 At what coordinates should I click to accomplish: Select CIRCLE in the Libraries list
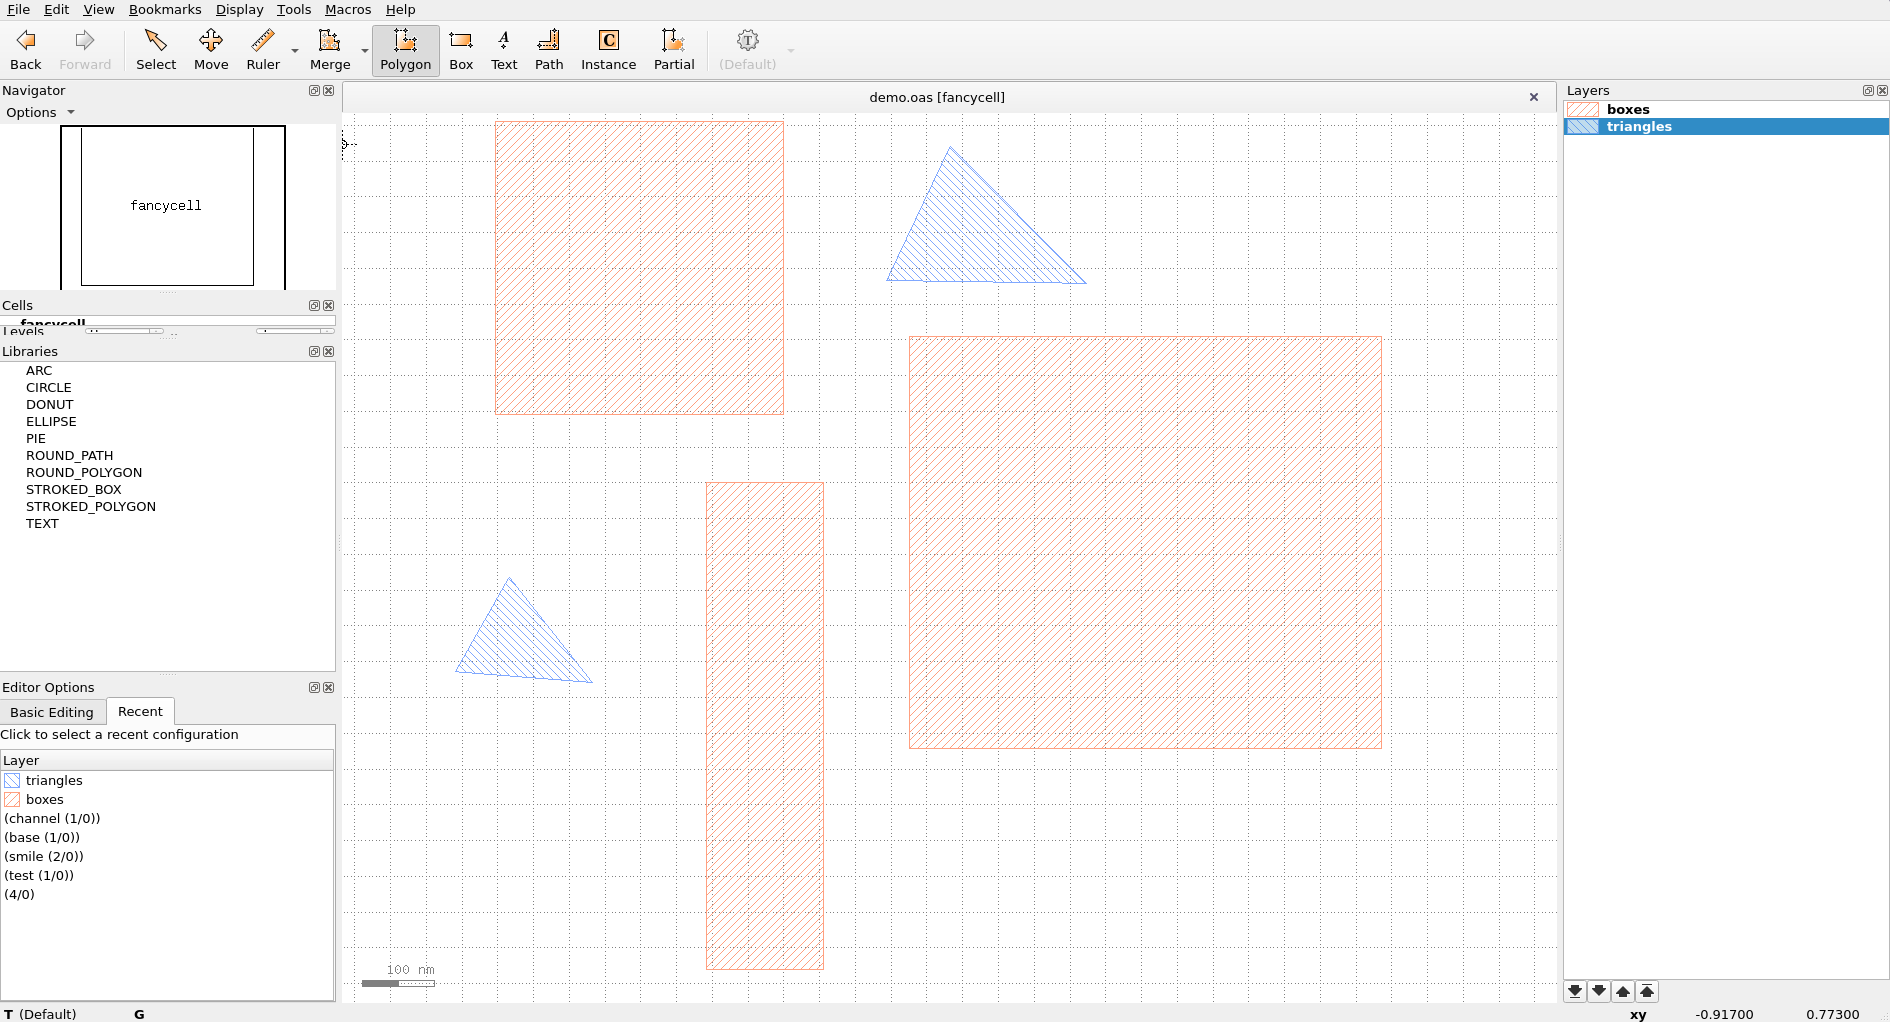pos(48,387)
